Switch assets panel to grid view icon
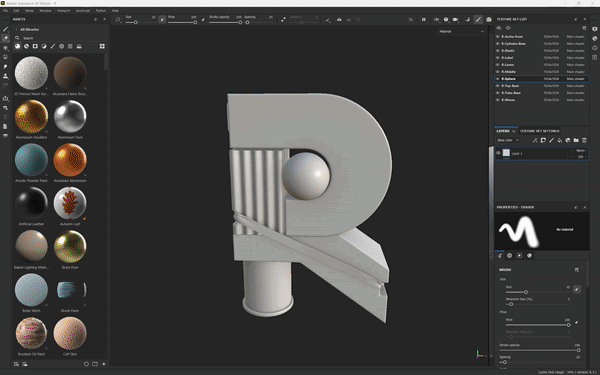Image resolution: width=600 pixels, height=375 pixels. [x=102, y=46]
